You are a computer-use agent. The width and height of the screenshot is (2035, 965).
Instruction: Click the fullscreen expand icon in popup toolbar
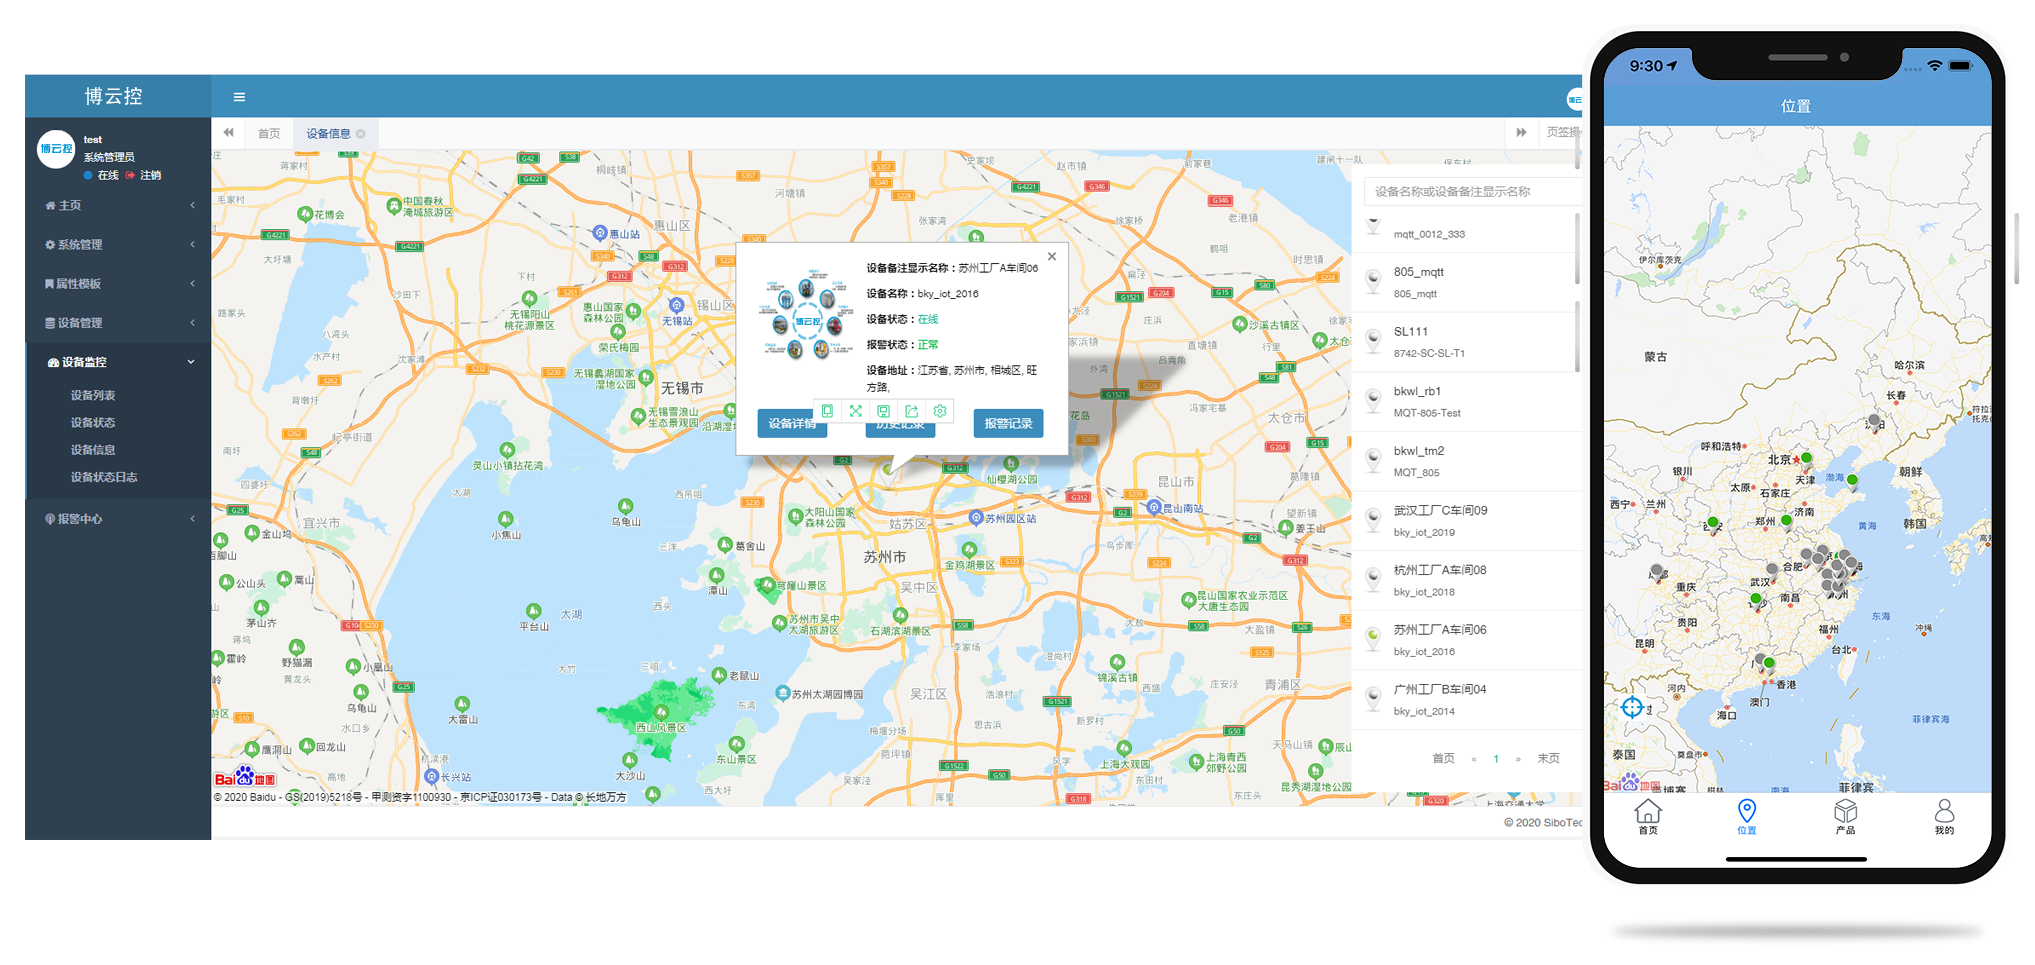[x=855, y=411]
